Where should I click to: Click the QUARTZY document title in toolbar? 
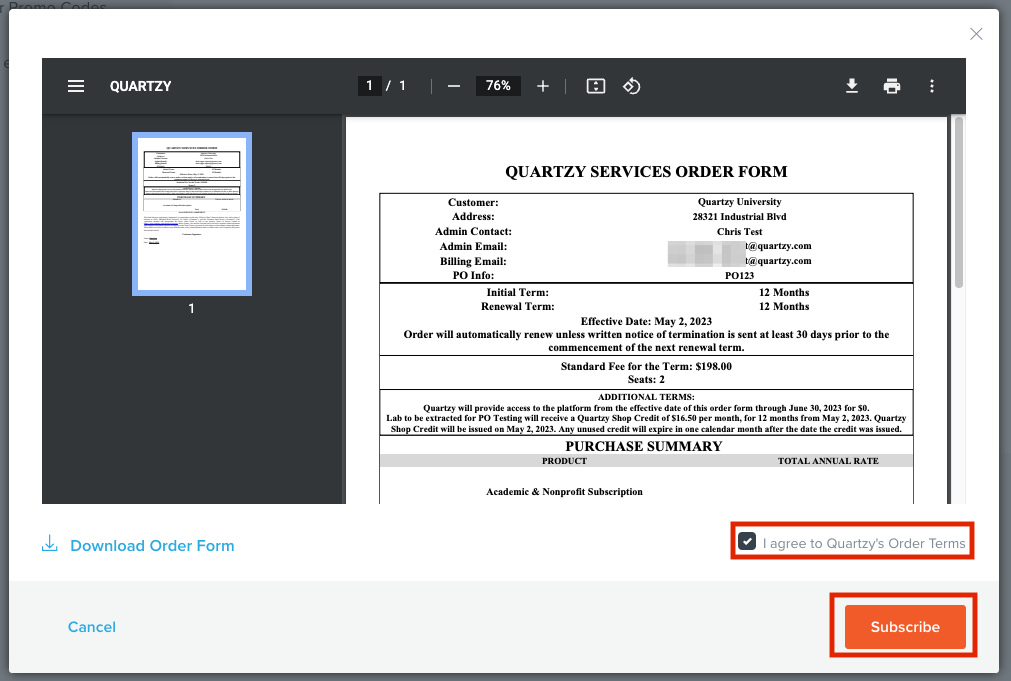pyautogui.click(x=141, y=86)
